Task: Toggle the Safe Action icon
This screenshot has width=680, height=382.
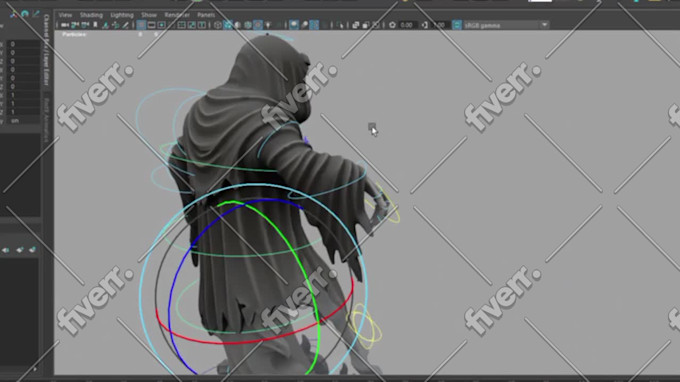Action: click(192, 25)
